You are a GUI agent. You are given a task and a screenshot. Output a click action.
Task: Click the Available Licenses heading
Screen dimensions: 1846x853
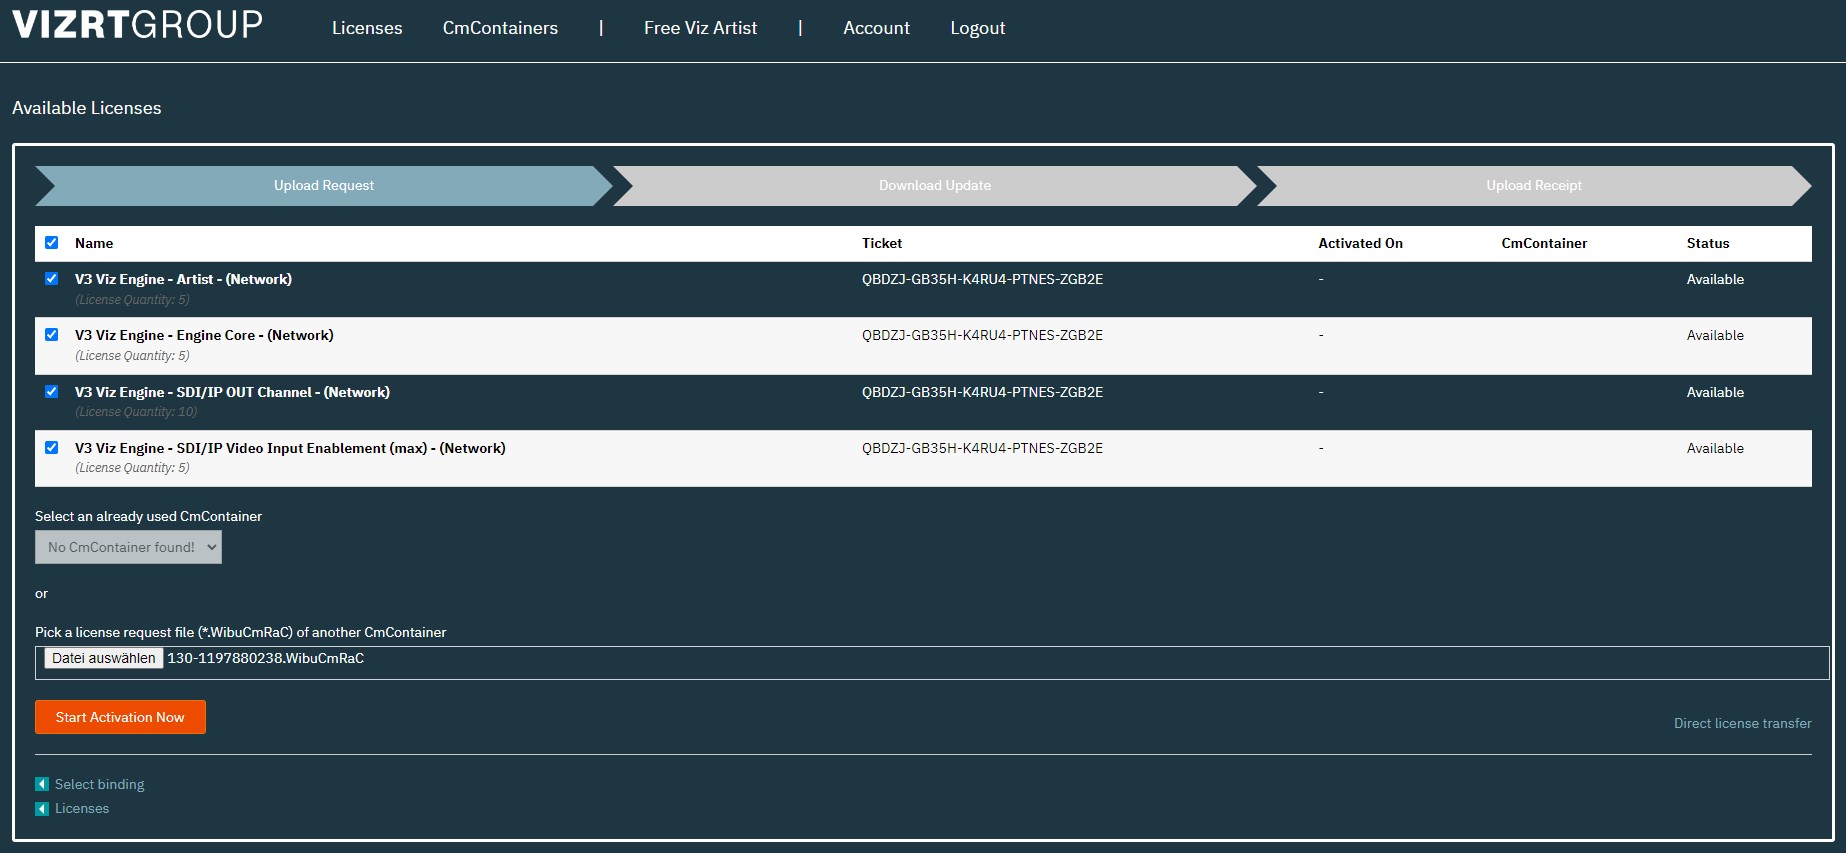click(x=87, y=108)
